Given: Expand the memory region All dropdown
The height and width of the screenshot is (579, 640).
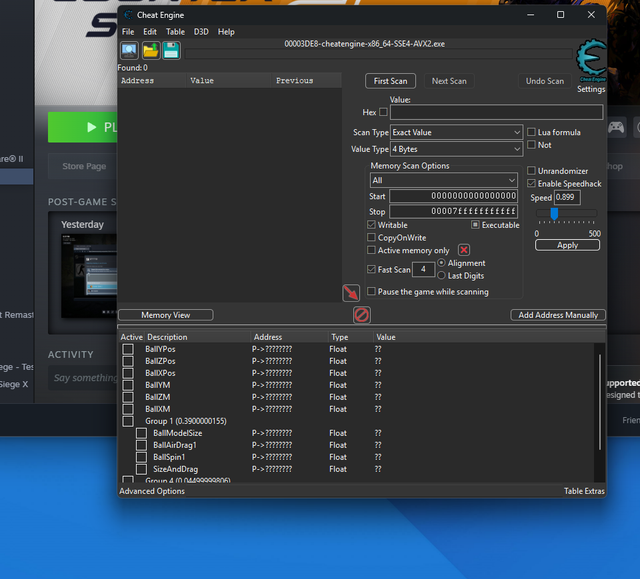Looking at the screenshot, I should point(443,181).
